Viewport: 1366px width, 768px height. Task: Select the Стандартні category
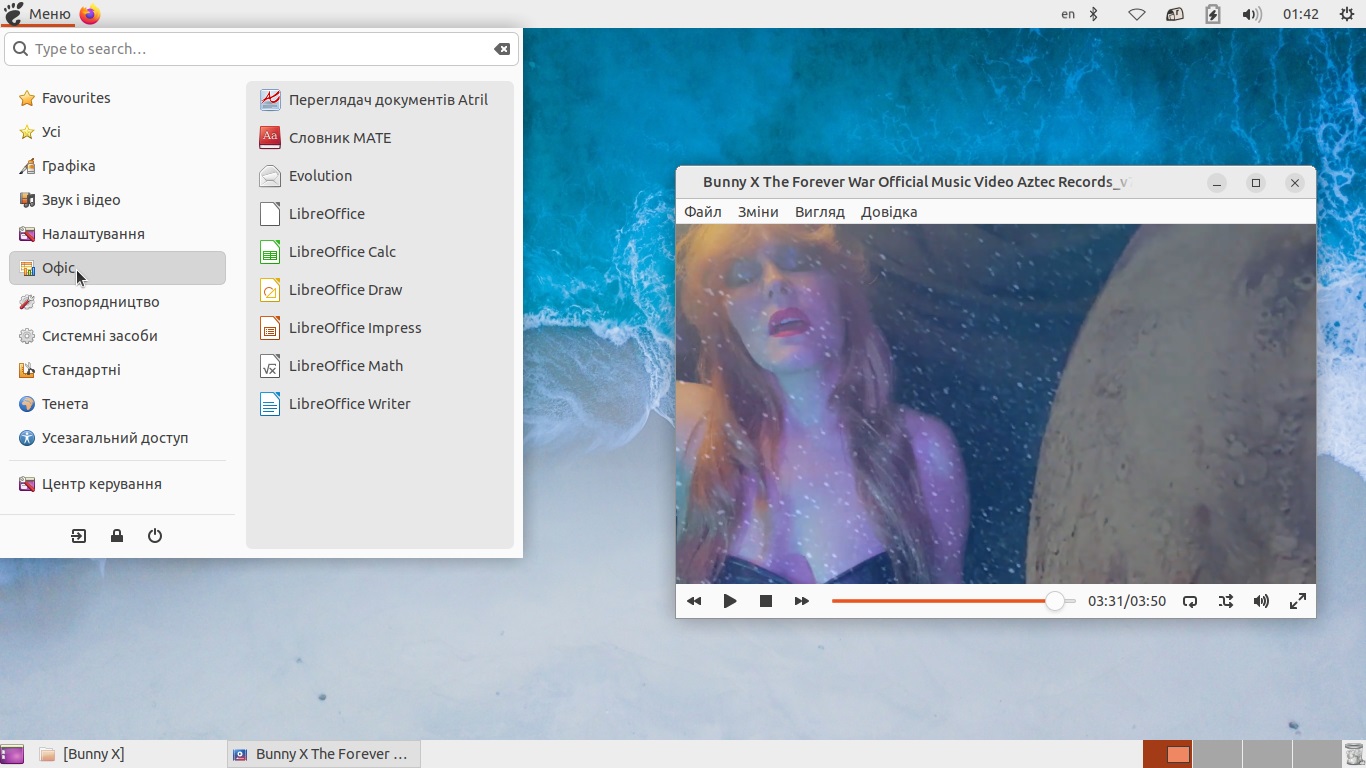coord(117,370)
